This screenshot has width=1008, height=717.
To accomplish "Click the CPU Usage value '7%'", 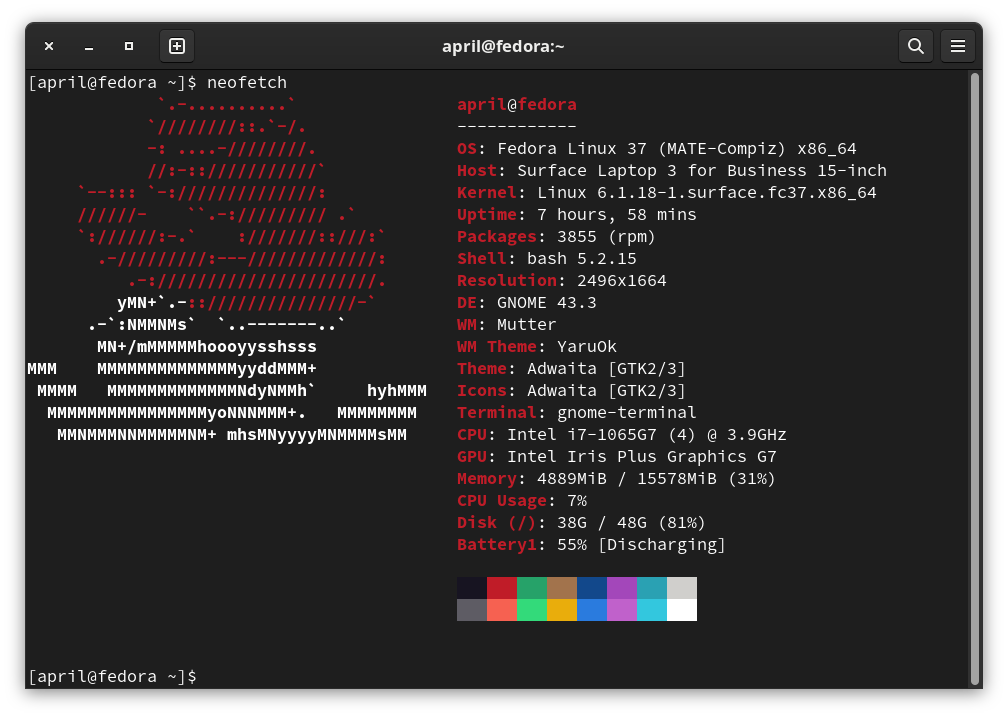I will (x=577, y=500).
